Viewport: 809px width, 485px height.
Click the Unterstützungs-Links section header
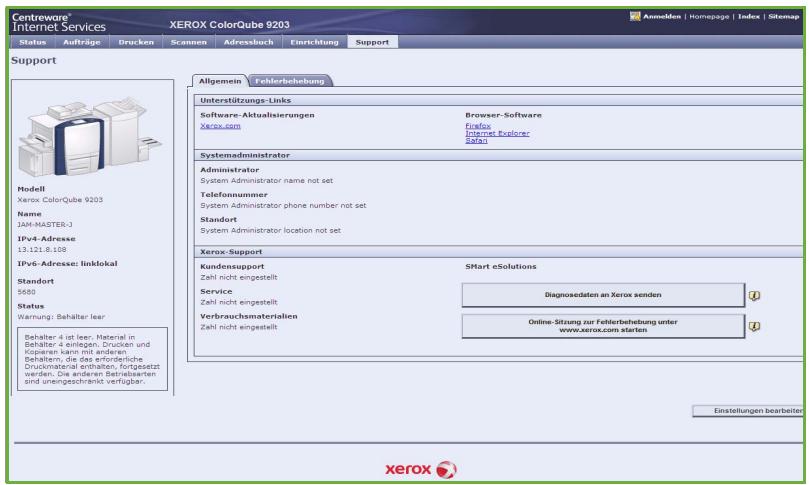coord(498,100)
